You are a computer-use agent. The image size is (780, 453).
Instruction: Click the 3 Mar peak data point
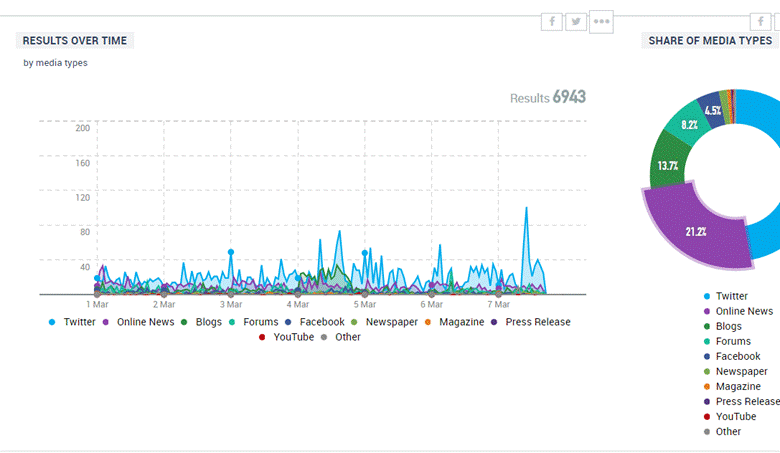pos(231,252)
